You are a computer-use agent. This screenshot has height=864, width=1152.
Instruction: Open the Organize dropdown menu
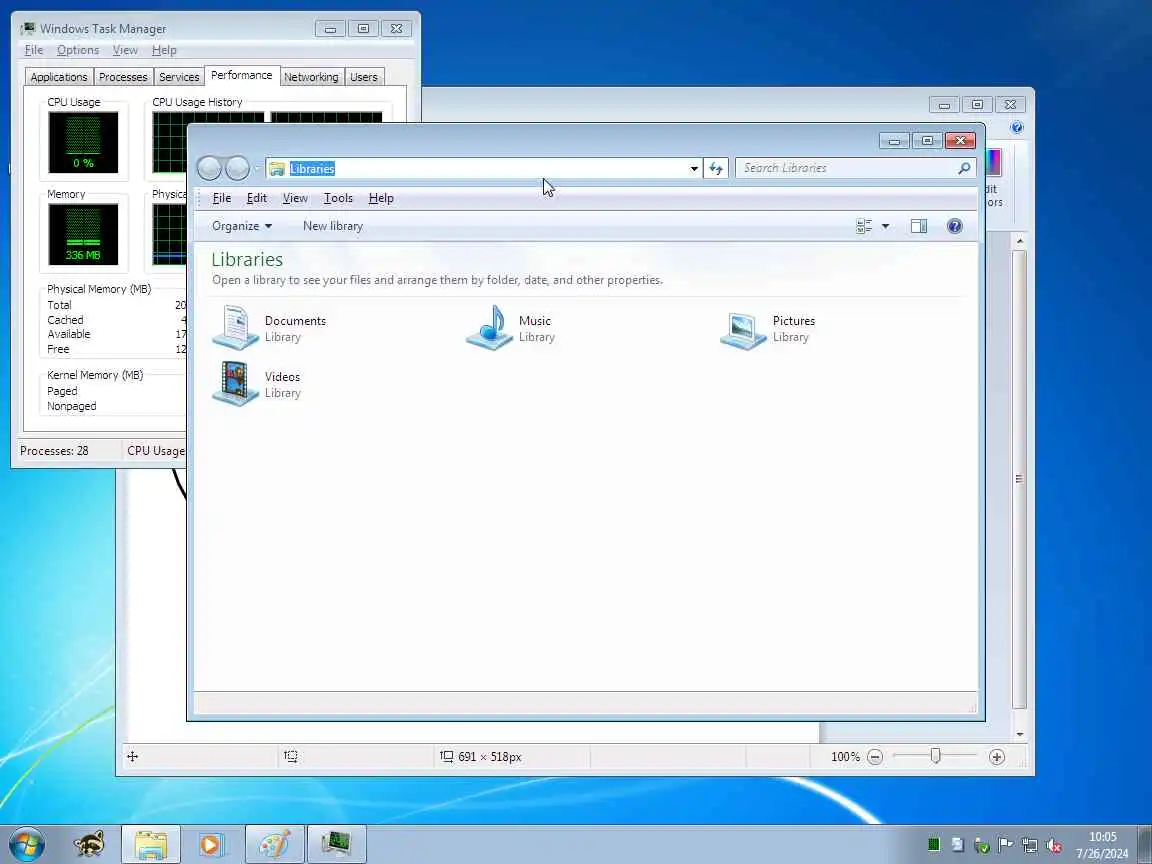point(242,226)
